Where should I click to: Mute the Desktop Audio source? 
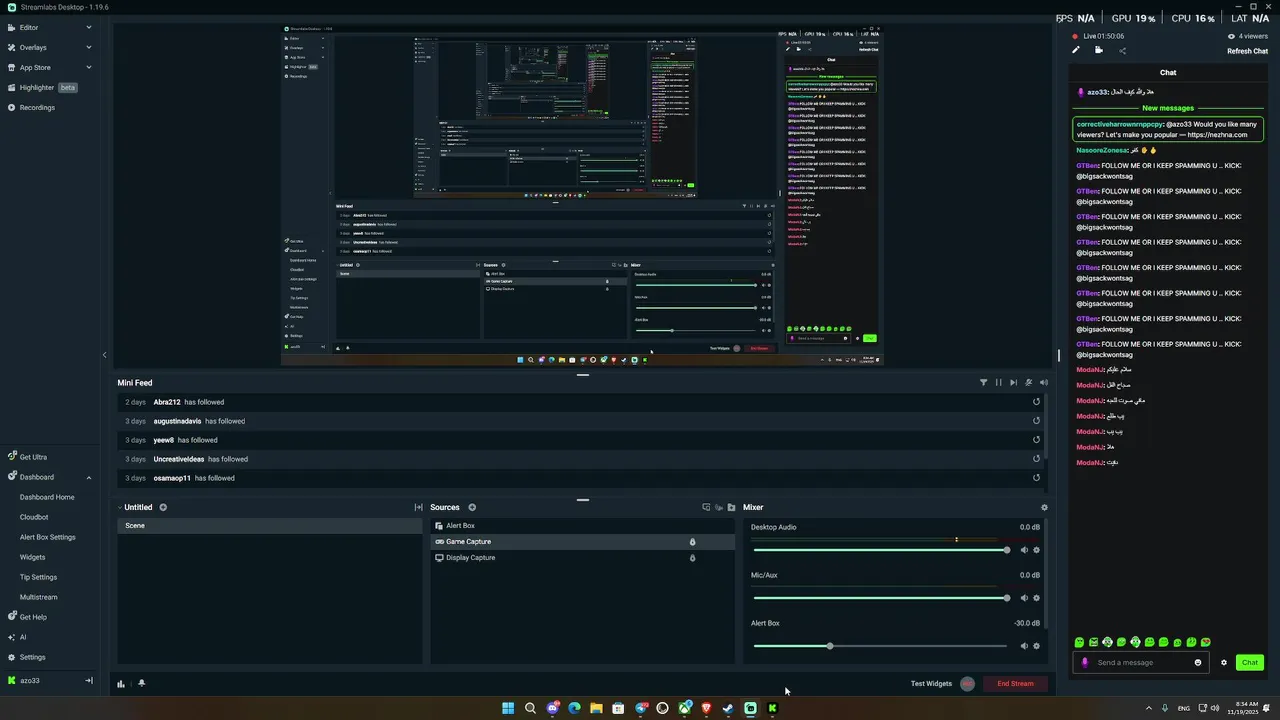(x=1024, y=550)
